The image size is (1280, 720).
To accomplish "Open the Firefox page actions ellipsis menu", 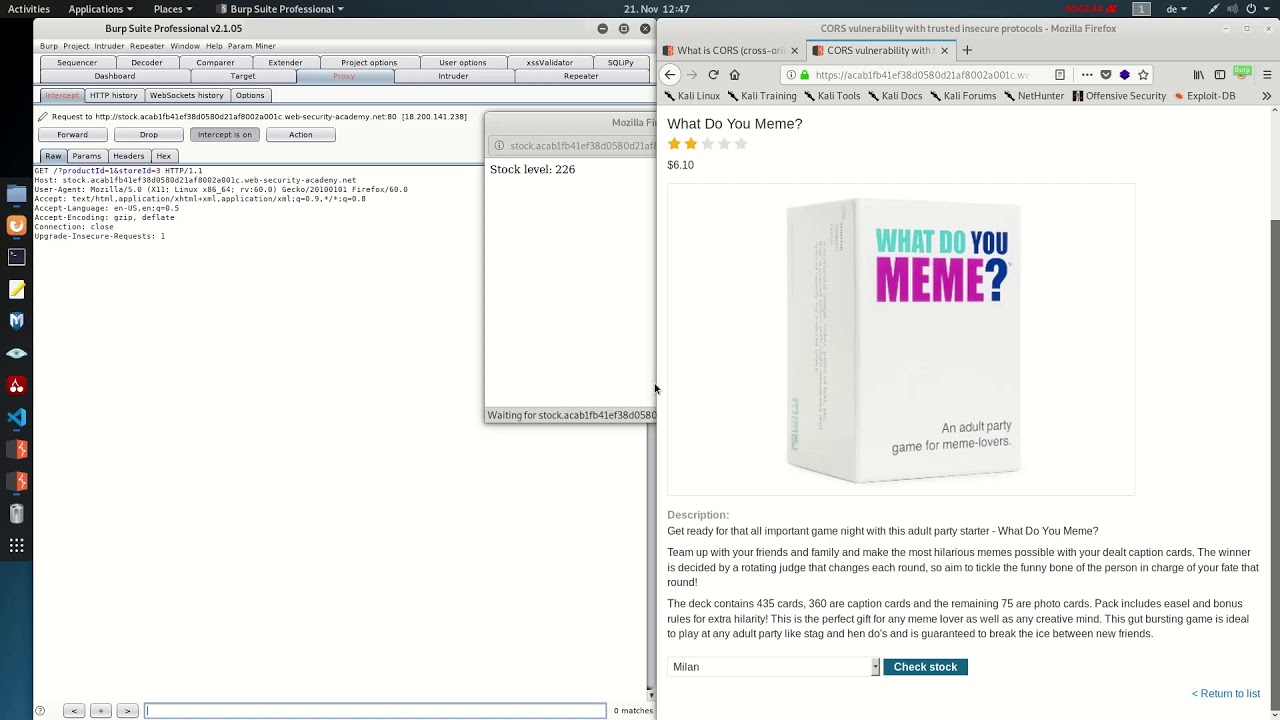I will tap(1087, 75).
